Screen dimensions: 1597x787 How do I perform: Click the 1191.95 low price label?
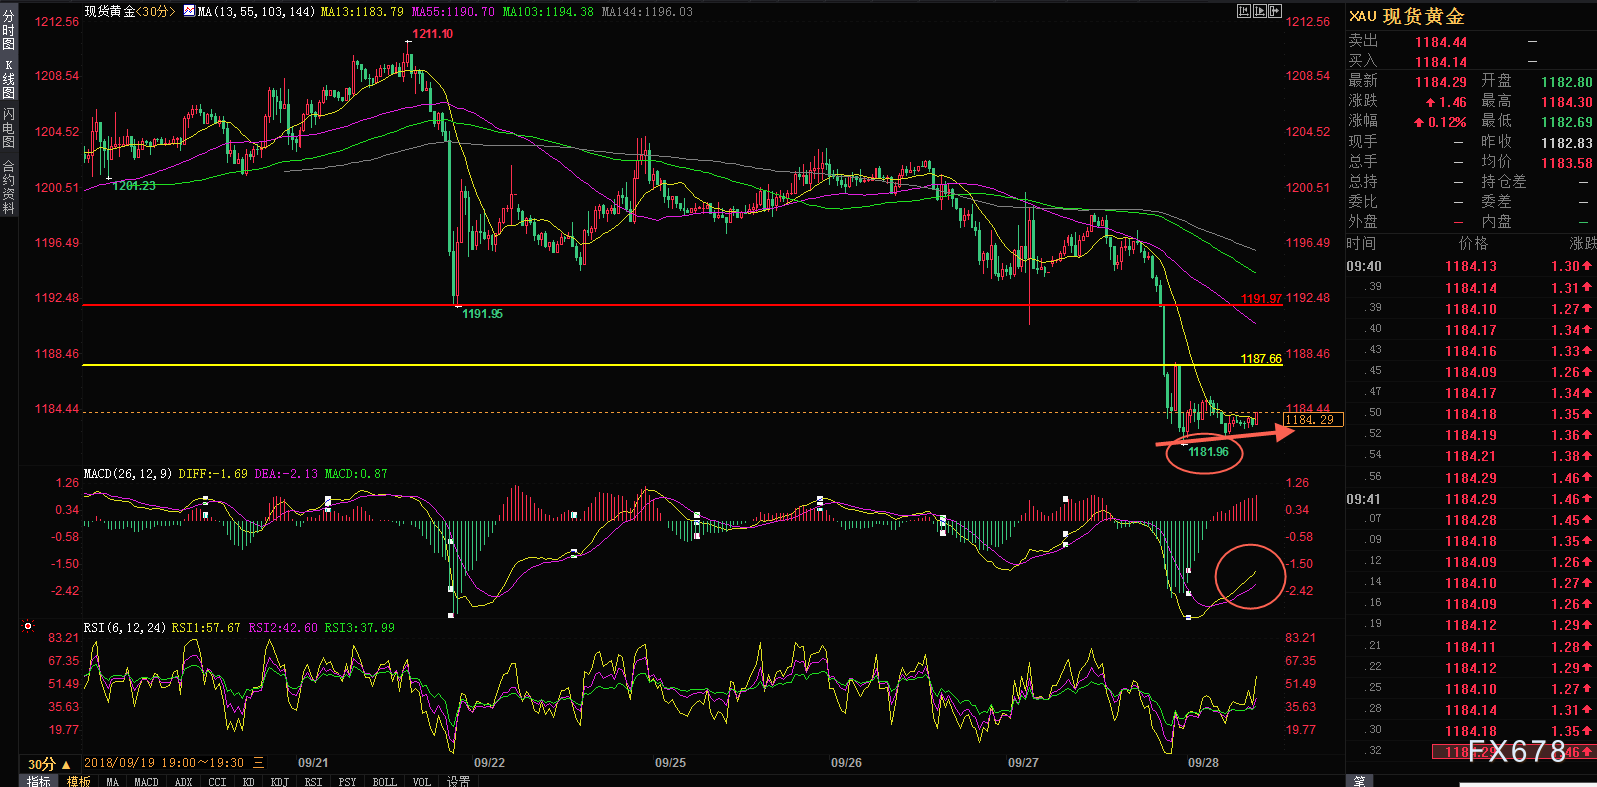pos(483,314)
